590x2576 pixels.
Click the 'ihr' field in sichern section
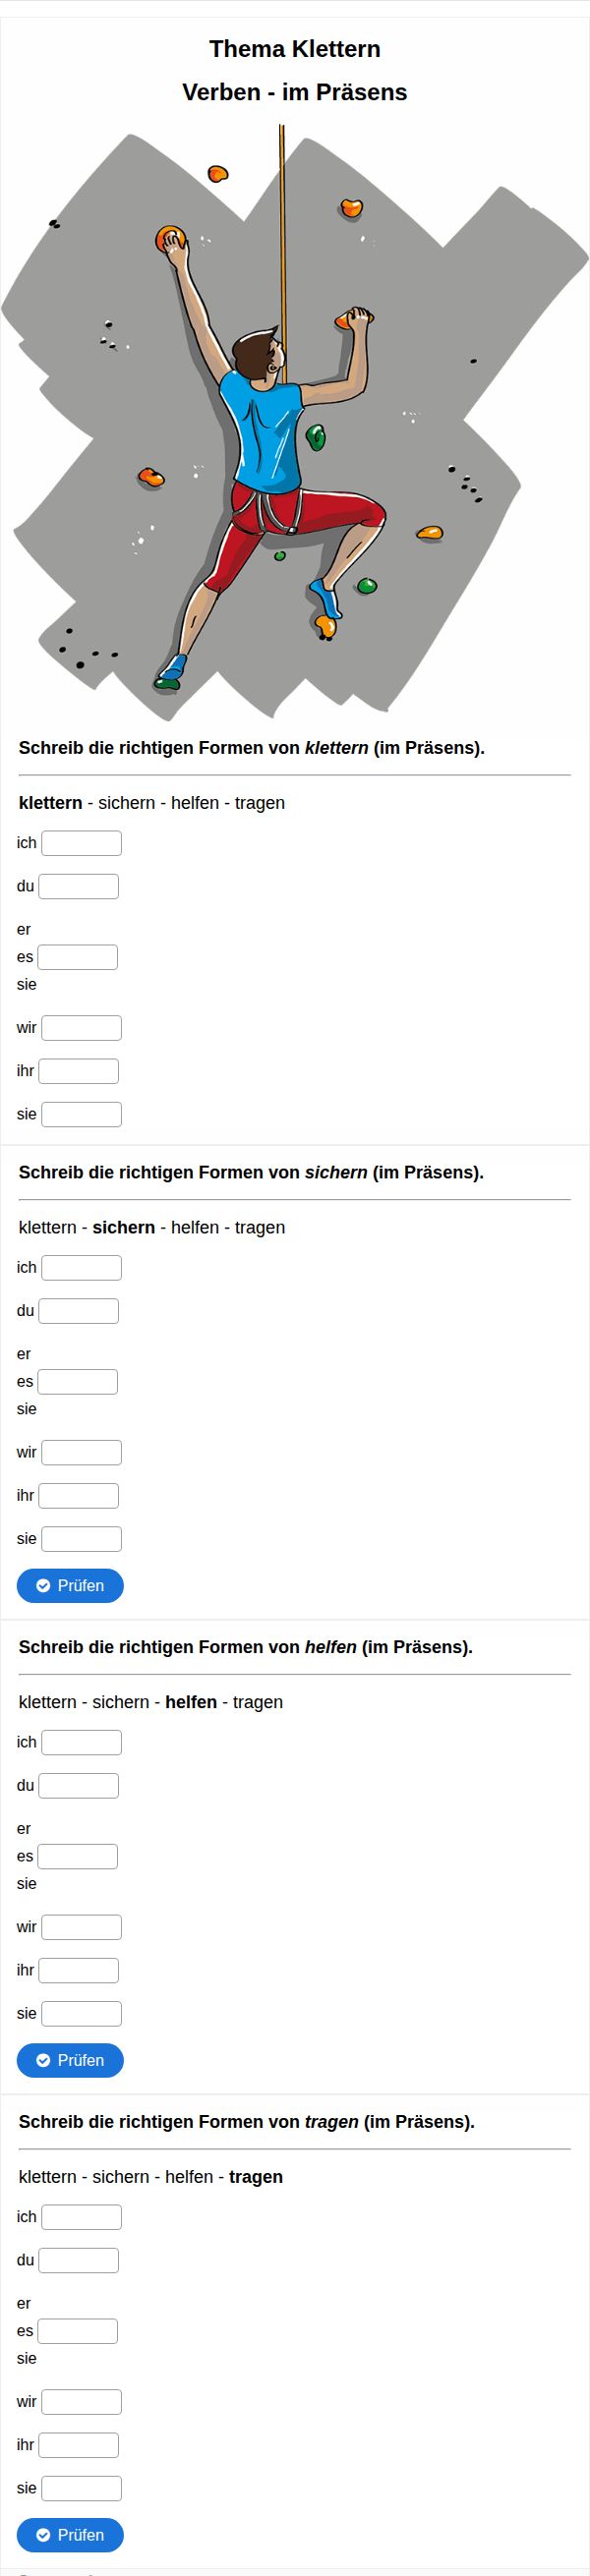(78, 1496)
